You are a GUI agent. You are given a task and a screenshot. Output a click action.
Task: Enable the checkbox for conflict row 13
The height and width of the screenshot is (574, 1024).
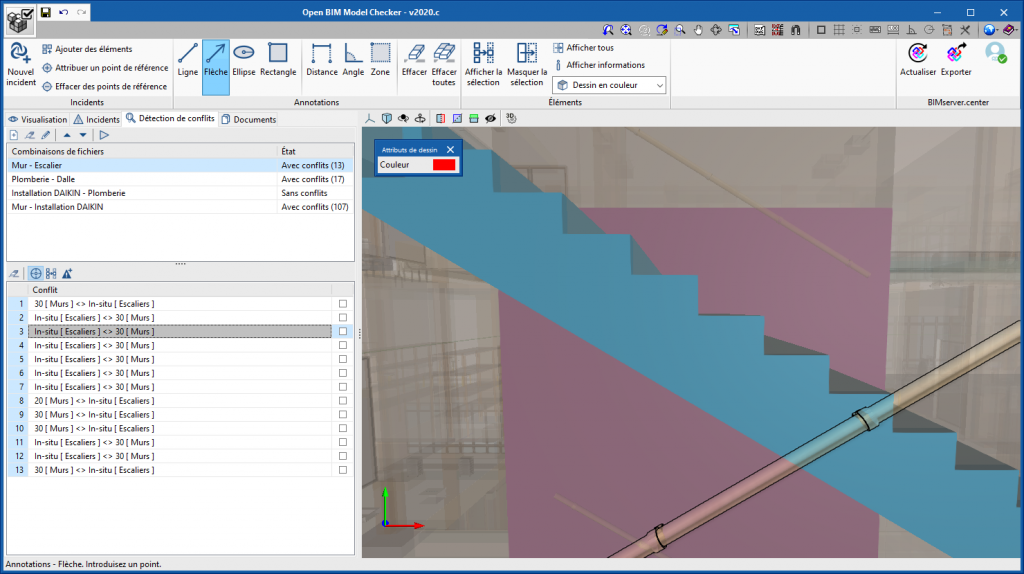pyautogui.click(x=343, y=470)
